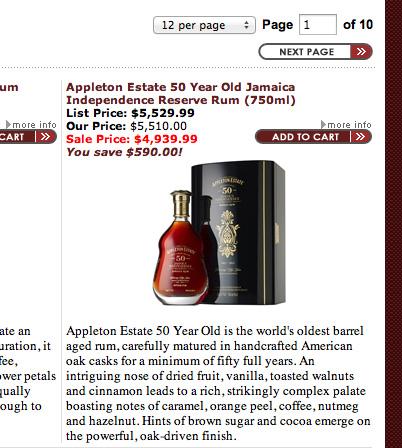Click the left product's partial title link
The width and height of the screenshot is (402, 448).
pos(9,87)
